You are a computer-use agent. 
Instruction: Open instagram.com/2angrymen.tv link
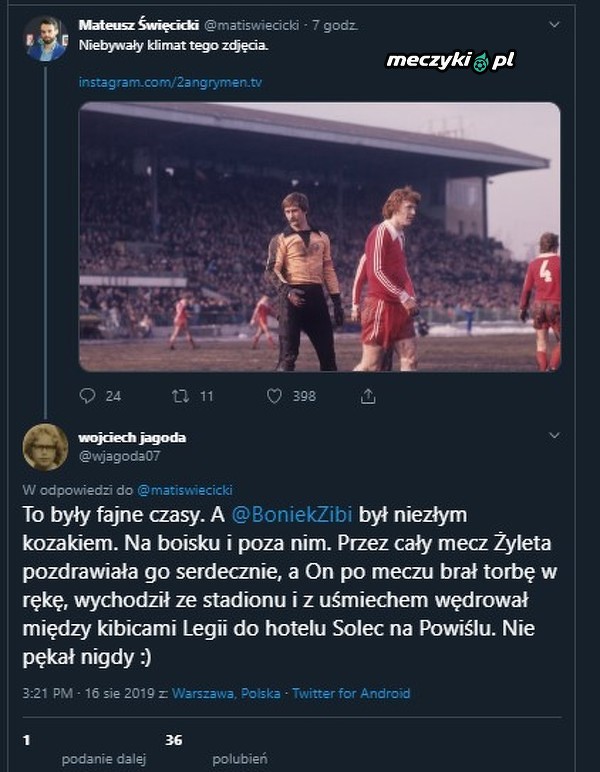170,82
